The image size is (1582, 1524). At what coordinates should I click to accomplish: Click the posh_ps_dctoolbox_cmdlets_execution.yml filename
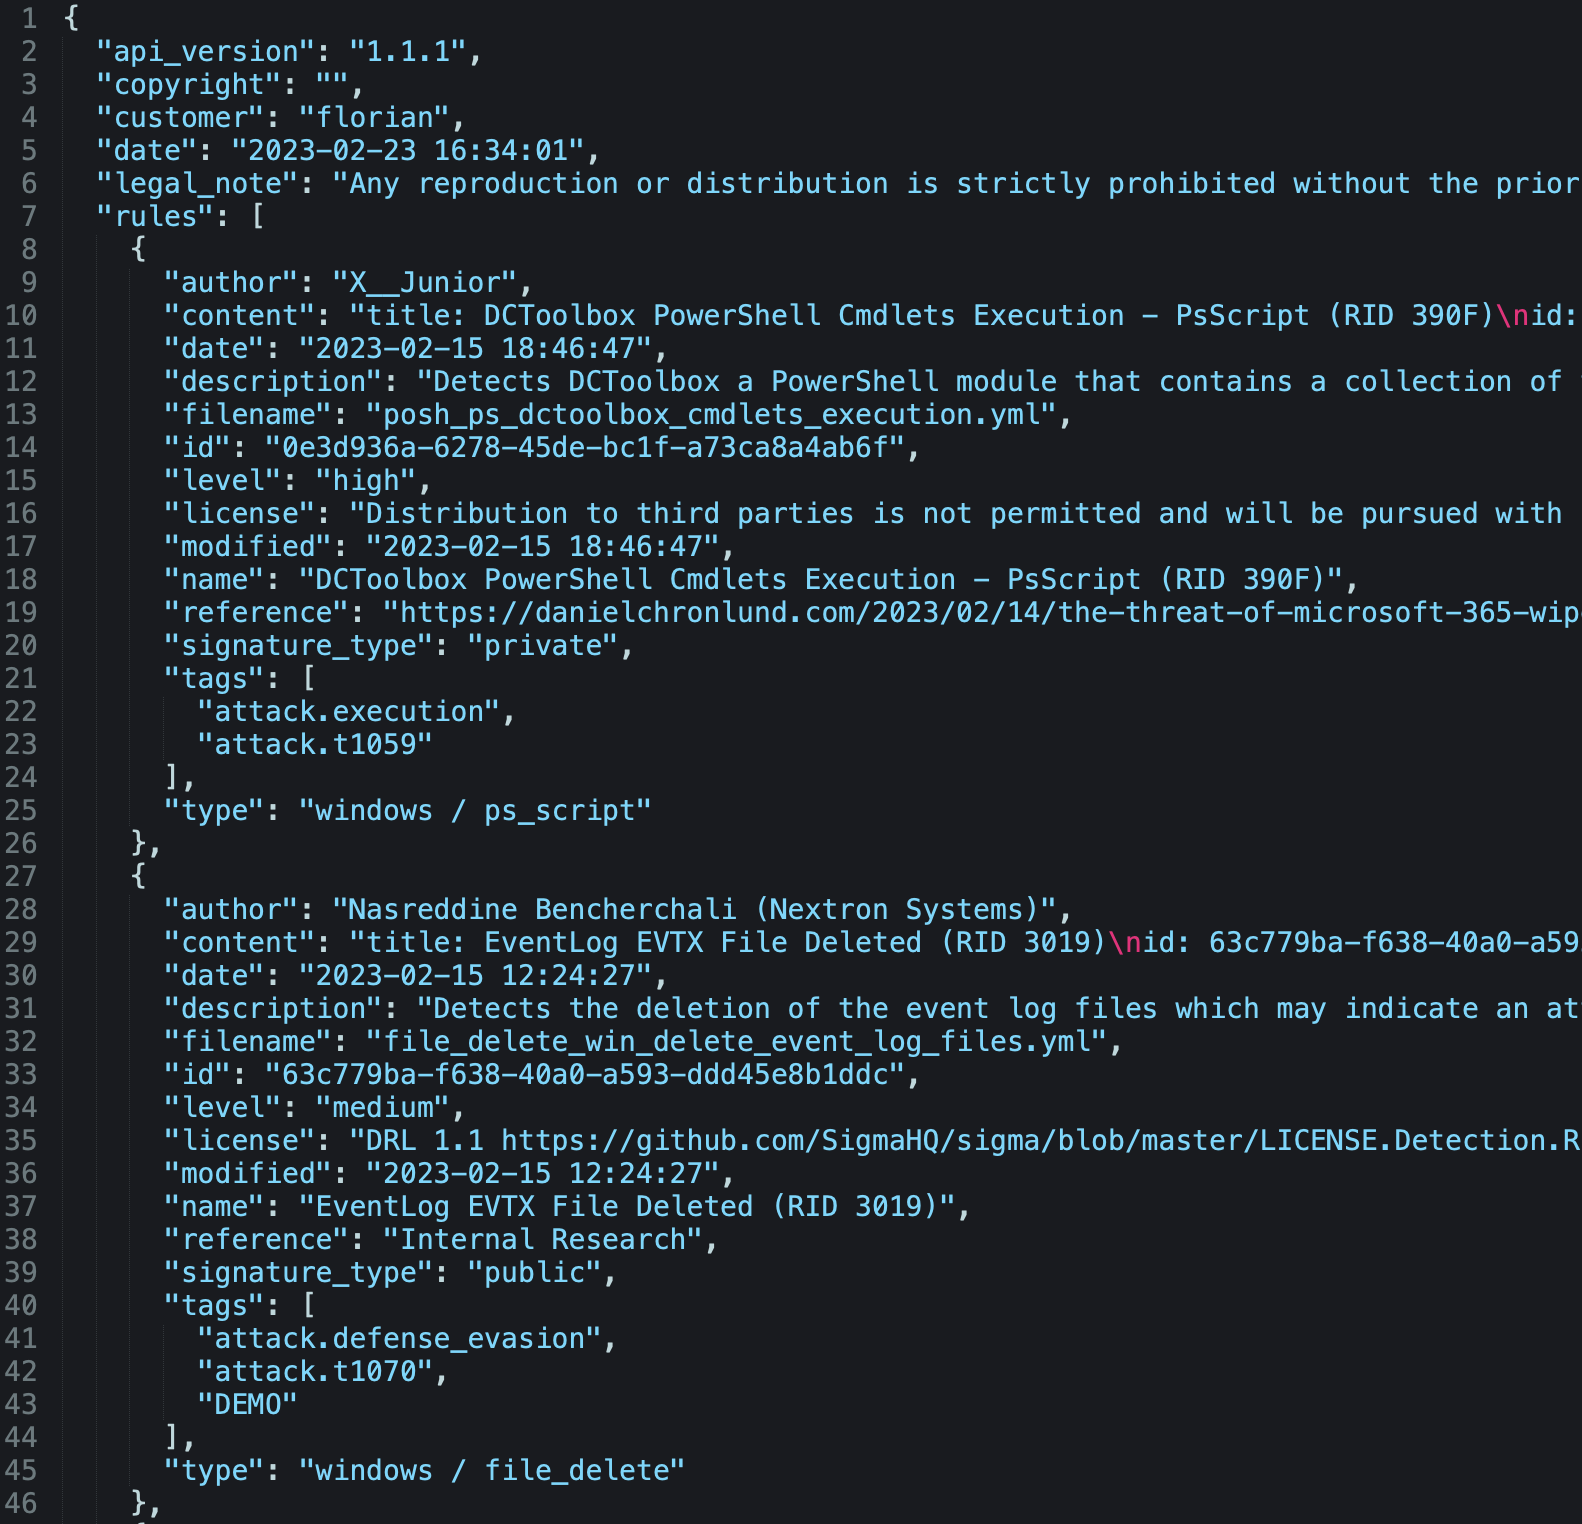[712, 414]
